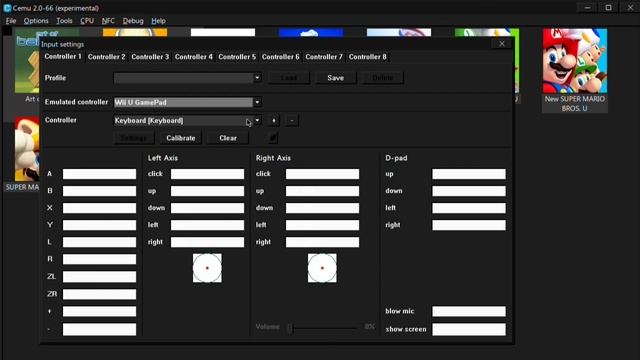Click the Left Axis right field
Image resolution: width=640 pixels, height=360 pixels.
coord(207,242)
